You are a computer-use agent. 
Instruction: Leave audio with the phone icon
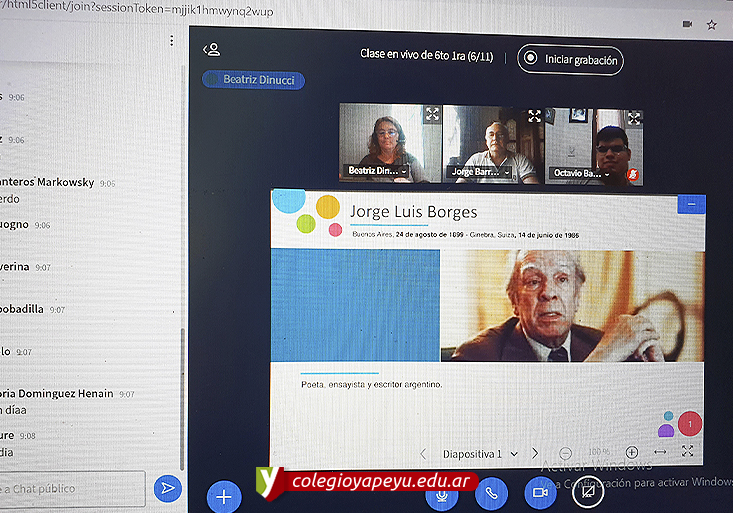pyautogui.click(x=491, y=492)
